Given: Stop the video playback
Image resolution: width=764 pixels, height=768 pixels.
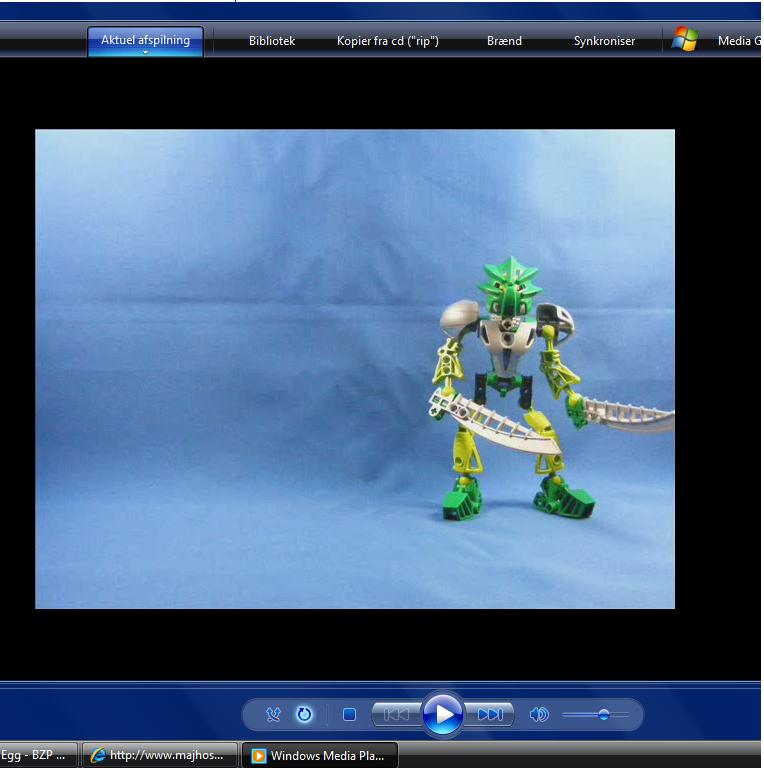Looking at the screenshot, I should pos(349,715).
